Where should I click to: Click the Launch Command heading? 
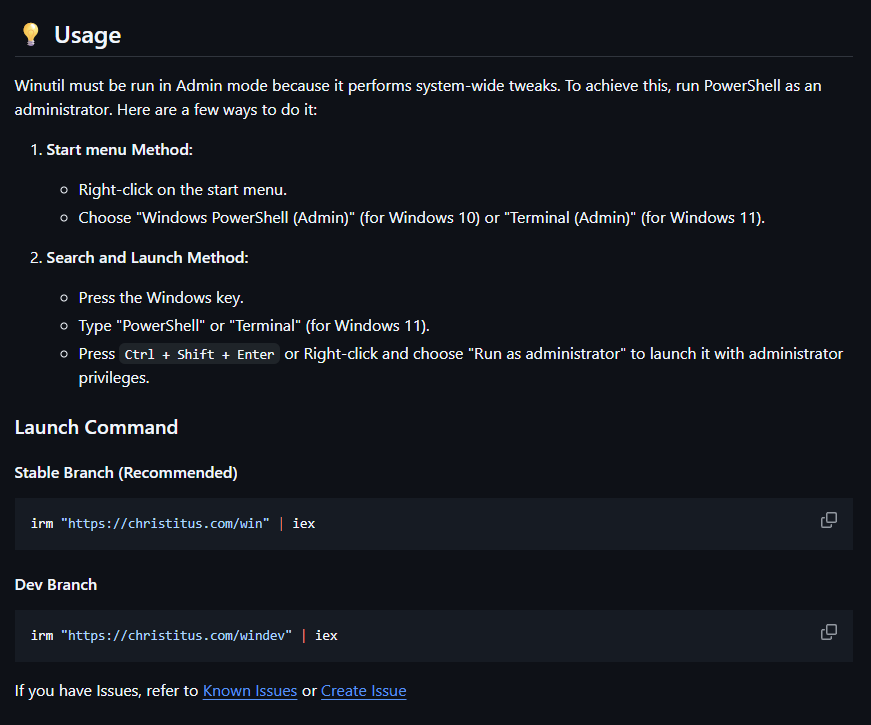96,427
